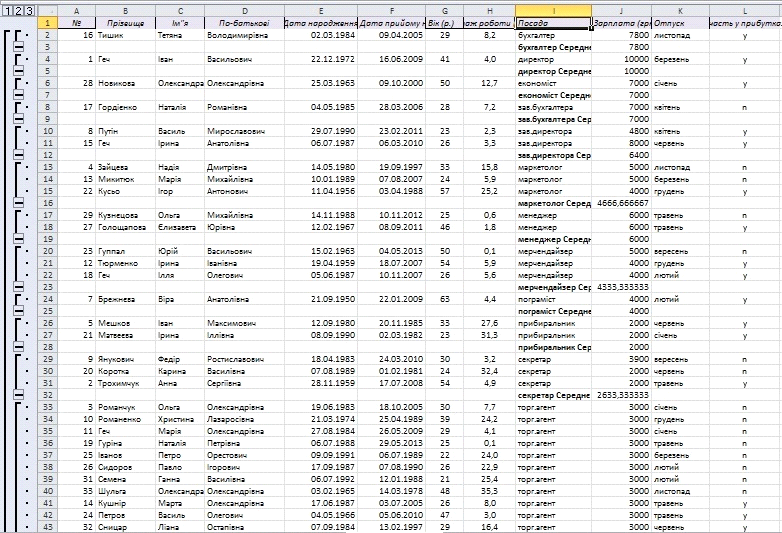Select surname cell Путін

coord(125,131)
